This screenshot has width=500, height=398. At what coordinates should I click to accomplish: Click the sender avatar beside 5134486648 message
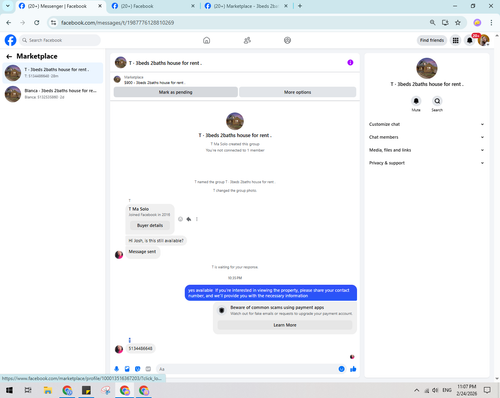click(119, 349)
